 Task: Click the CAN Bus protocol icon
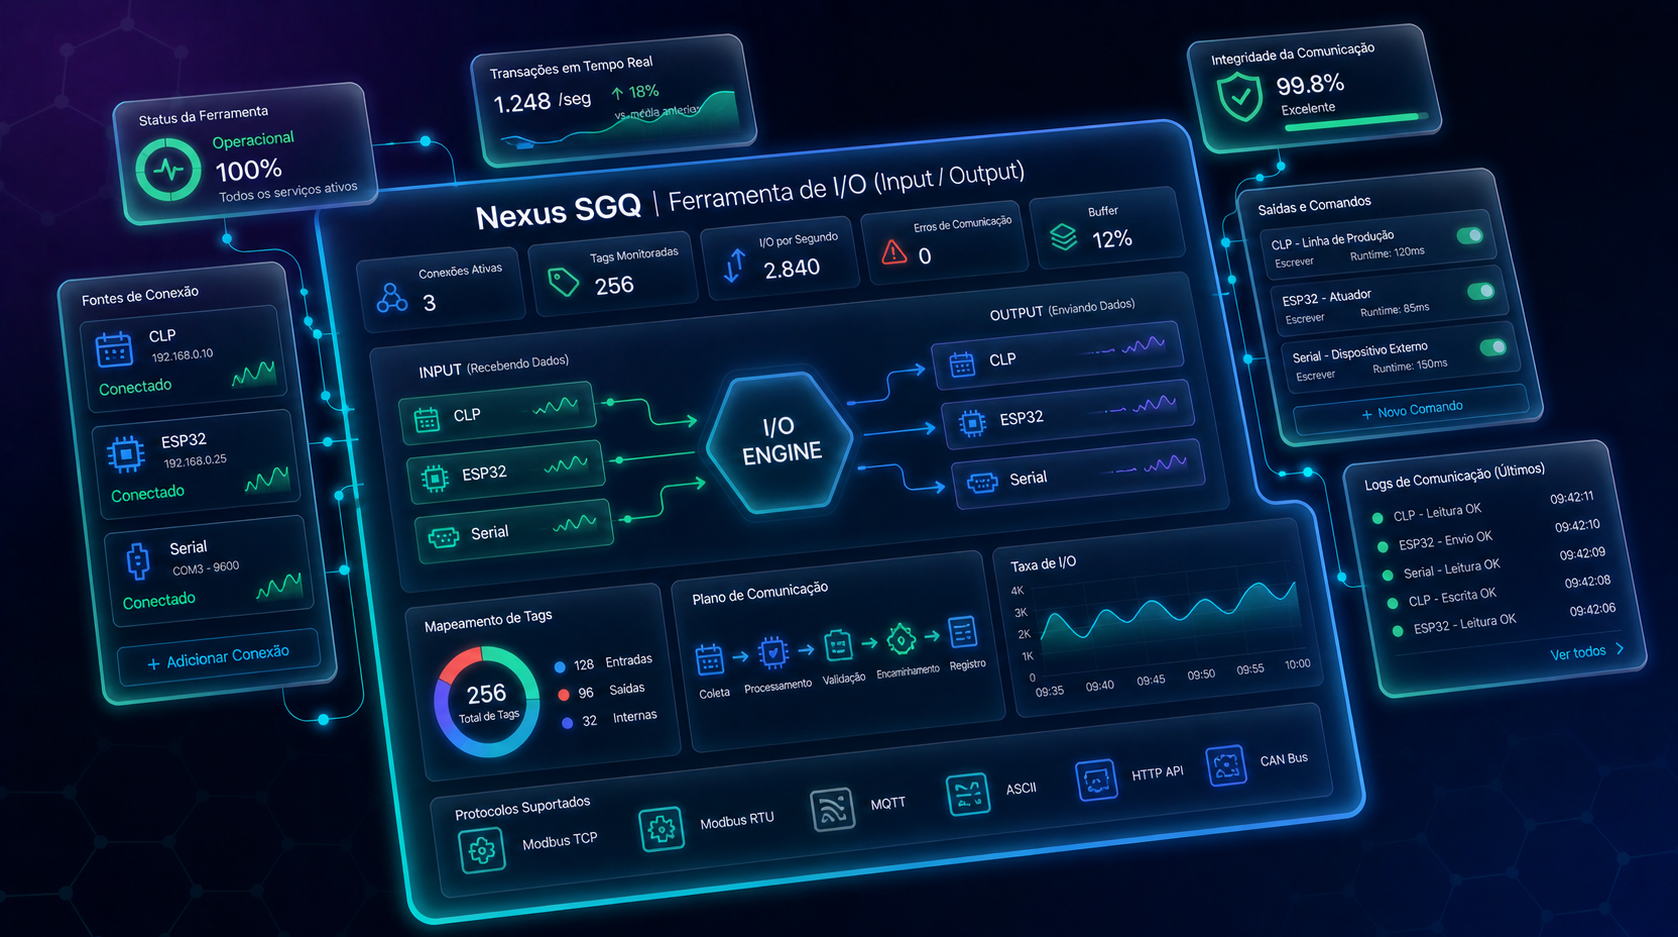click(1225, 765)
